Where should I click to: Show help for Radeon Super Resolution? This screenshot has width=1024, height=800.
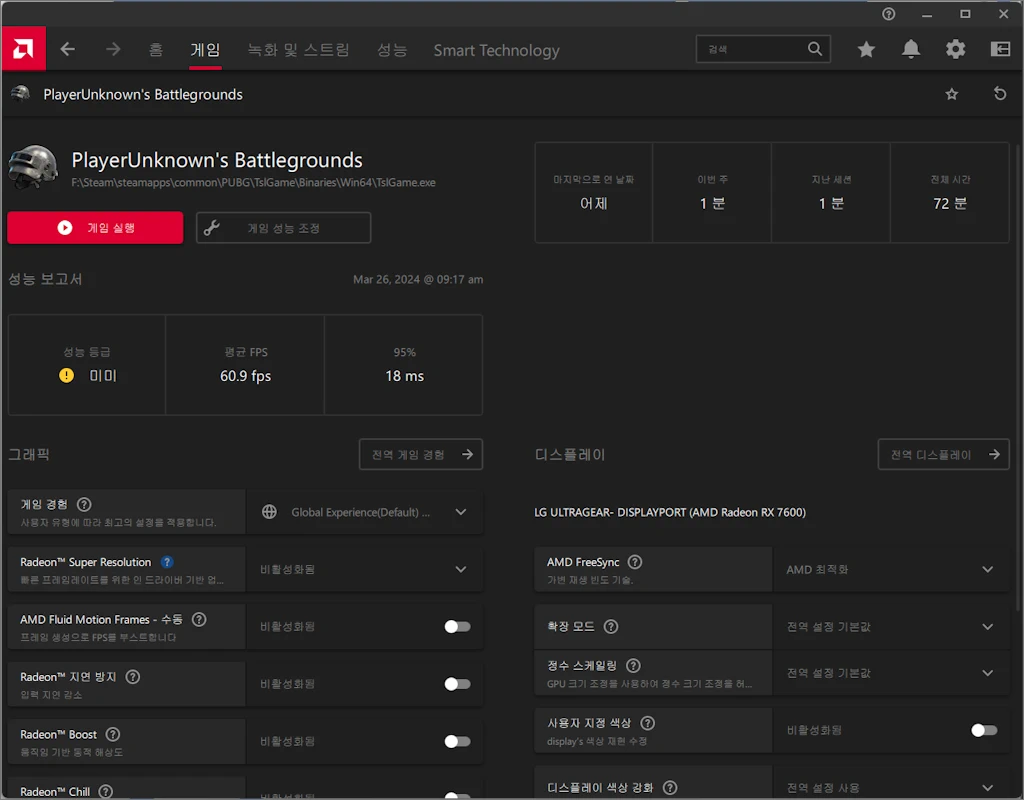(167, 562)
